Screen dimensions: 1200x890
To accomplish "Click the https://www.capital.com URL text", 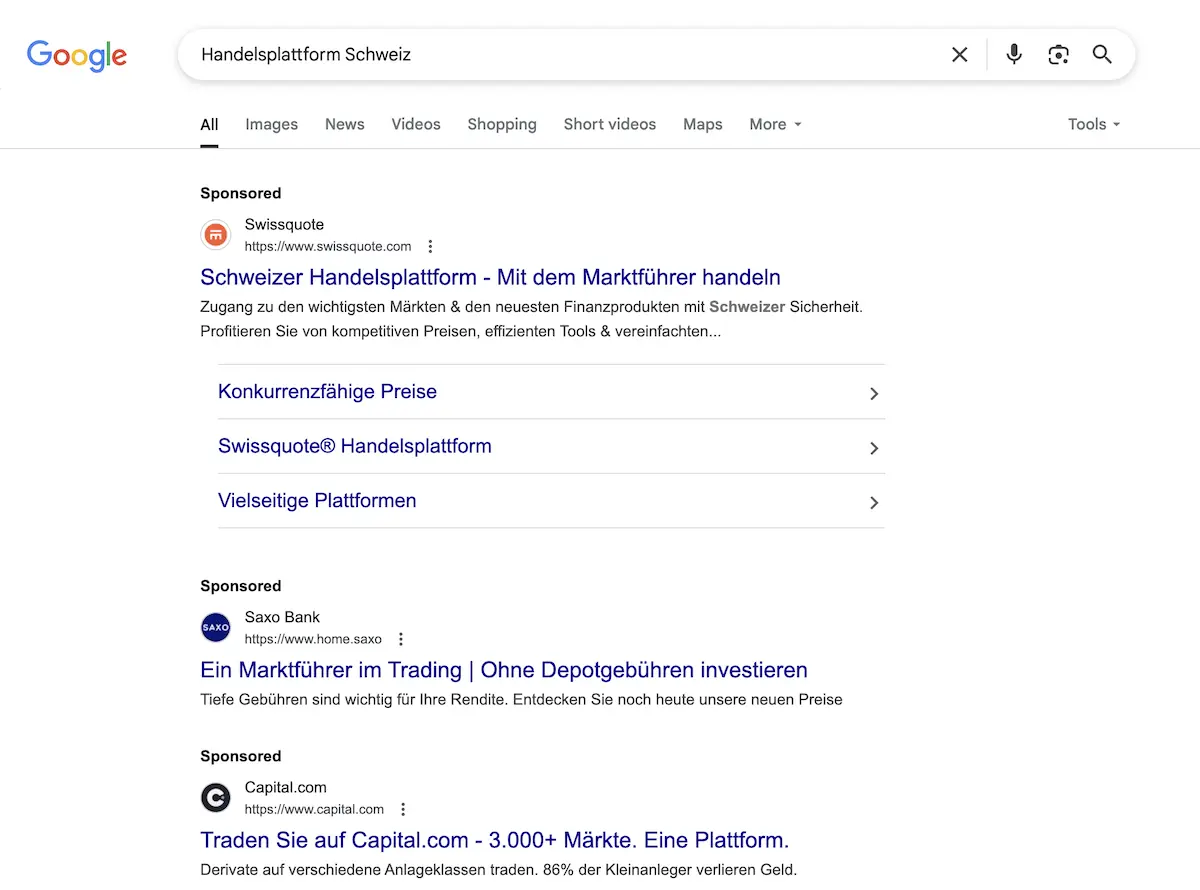I will pyautogui.click(x=314, y=809).
